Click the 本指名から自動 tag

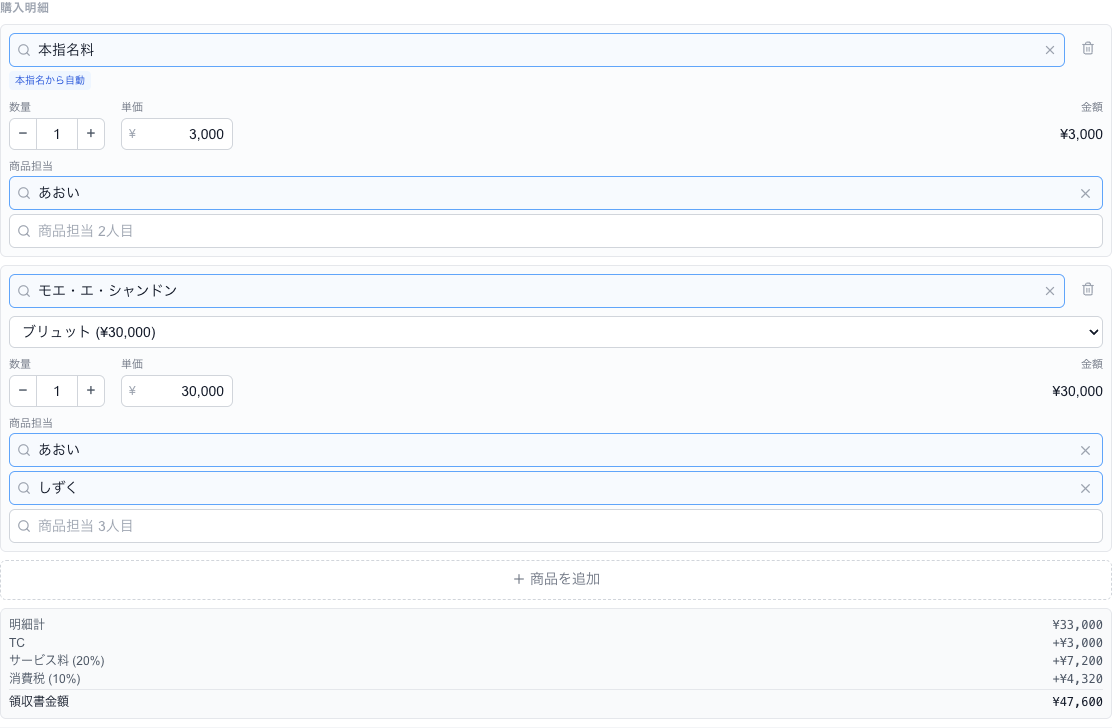[x=50, y=80]
